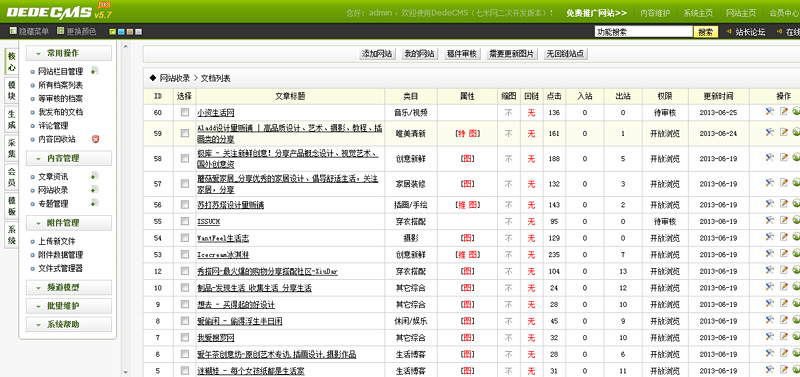Click the edit pencil icon in the ID 57 row

click(784, 183)
